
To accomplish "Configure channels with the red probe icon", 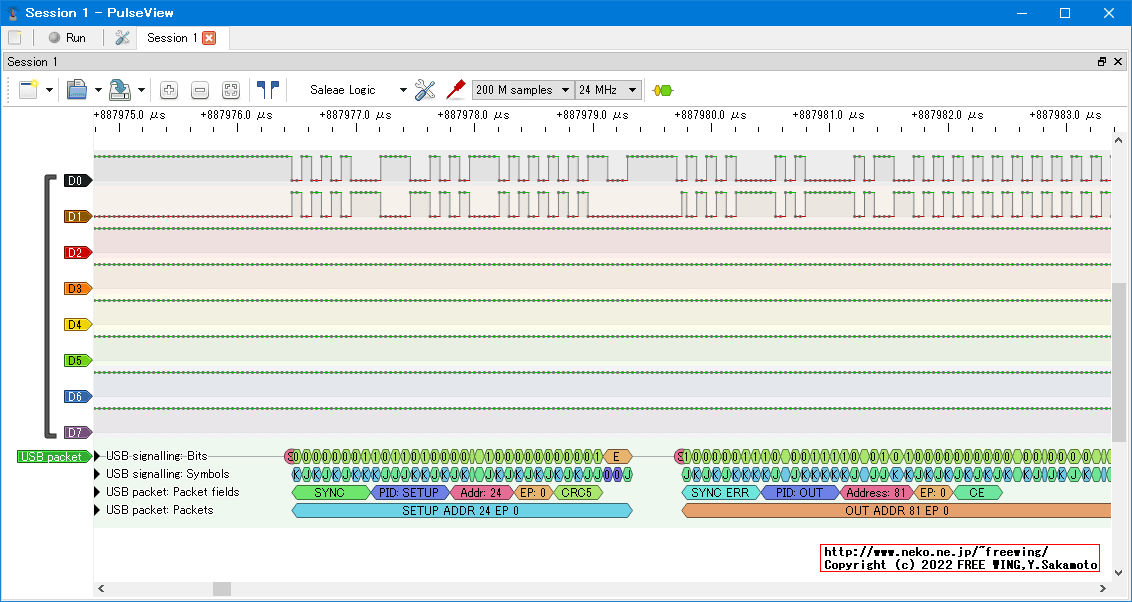I will (455, 90).
